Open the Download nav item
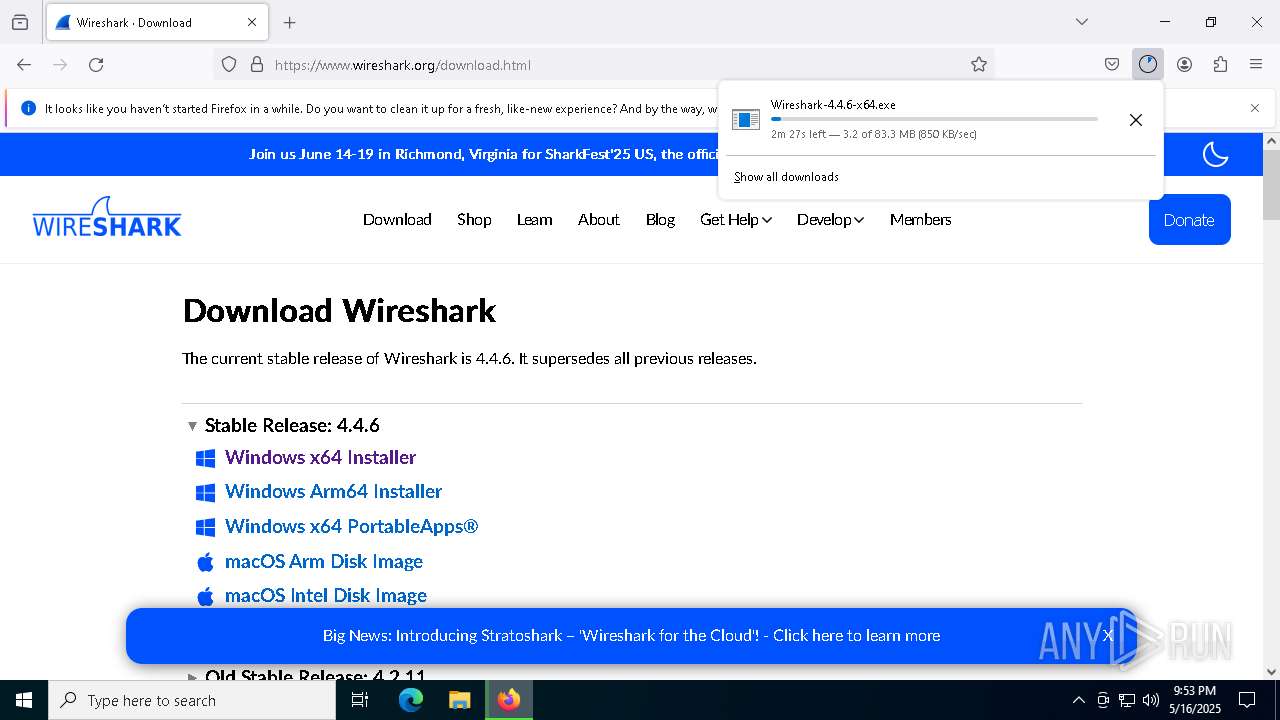This screenshot has width=1280, height=720. click(397, 220)
